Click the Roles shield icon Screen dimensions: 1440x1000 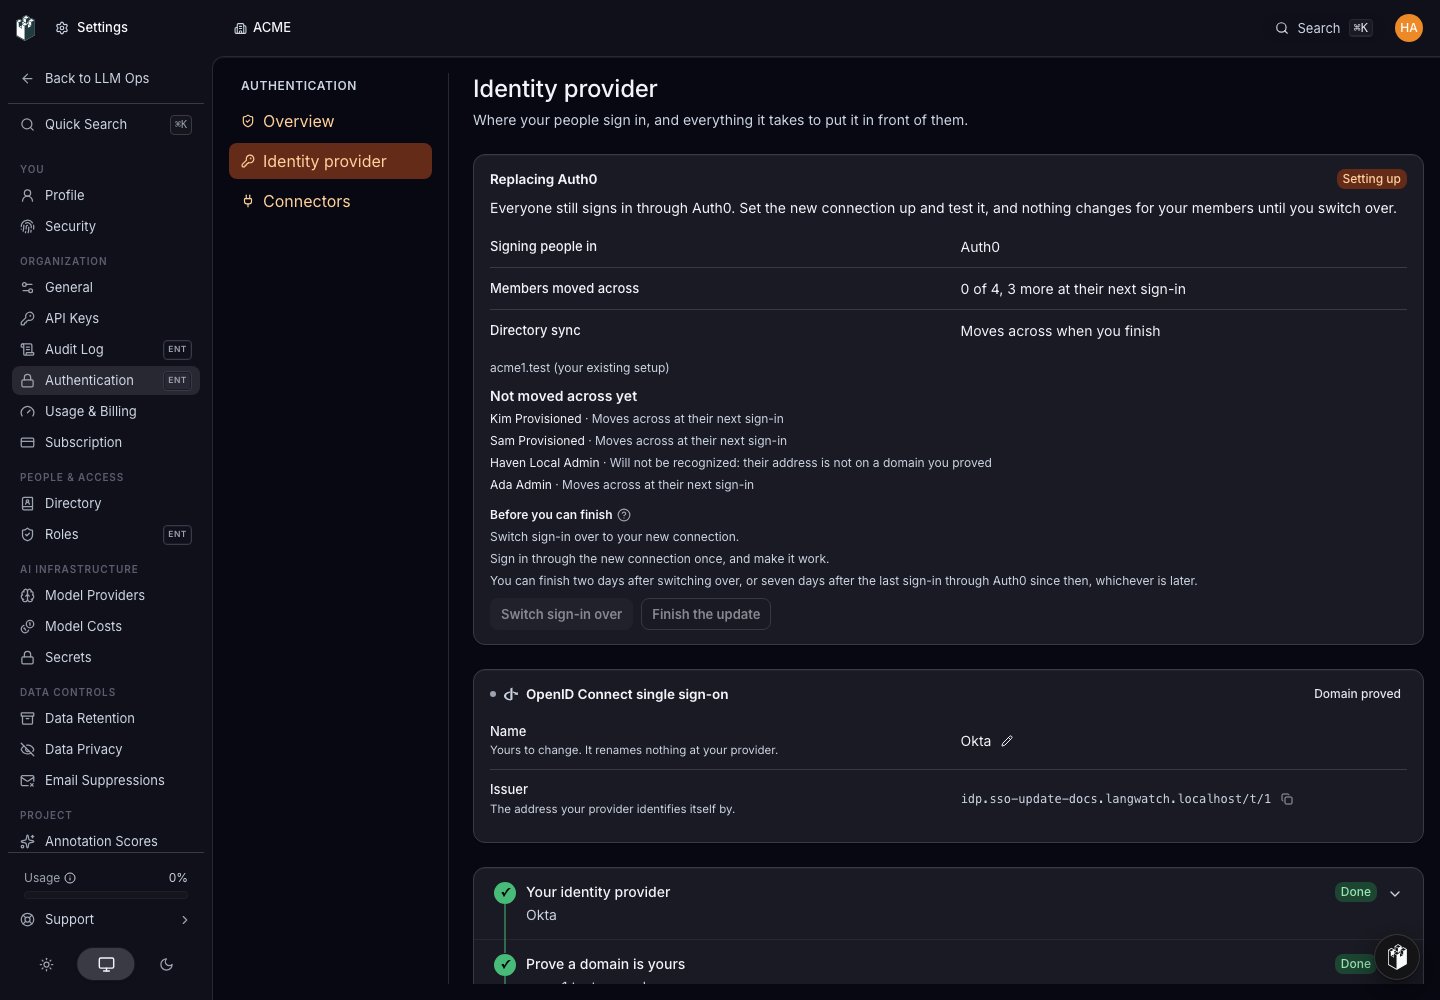click(28, 535)
